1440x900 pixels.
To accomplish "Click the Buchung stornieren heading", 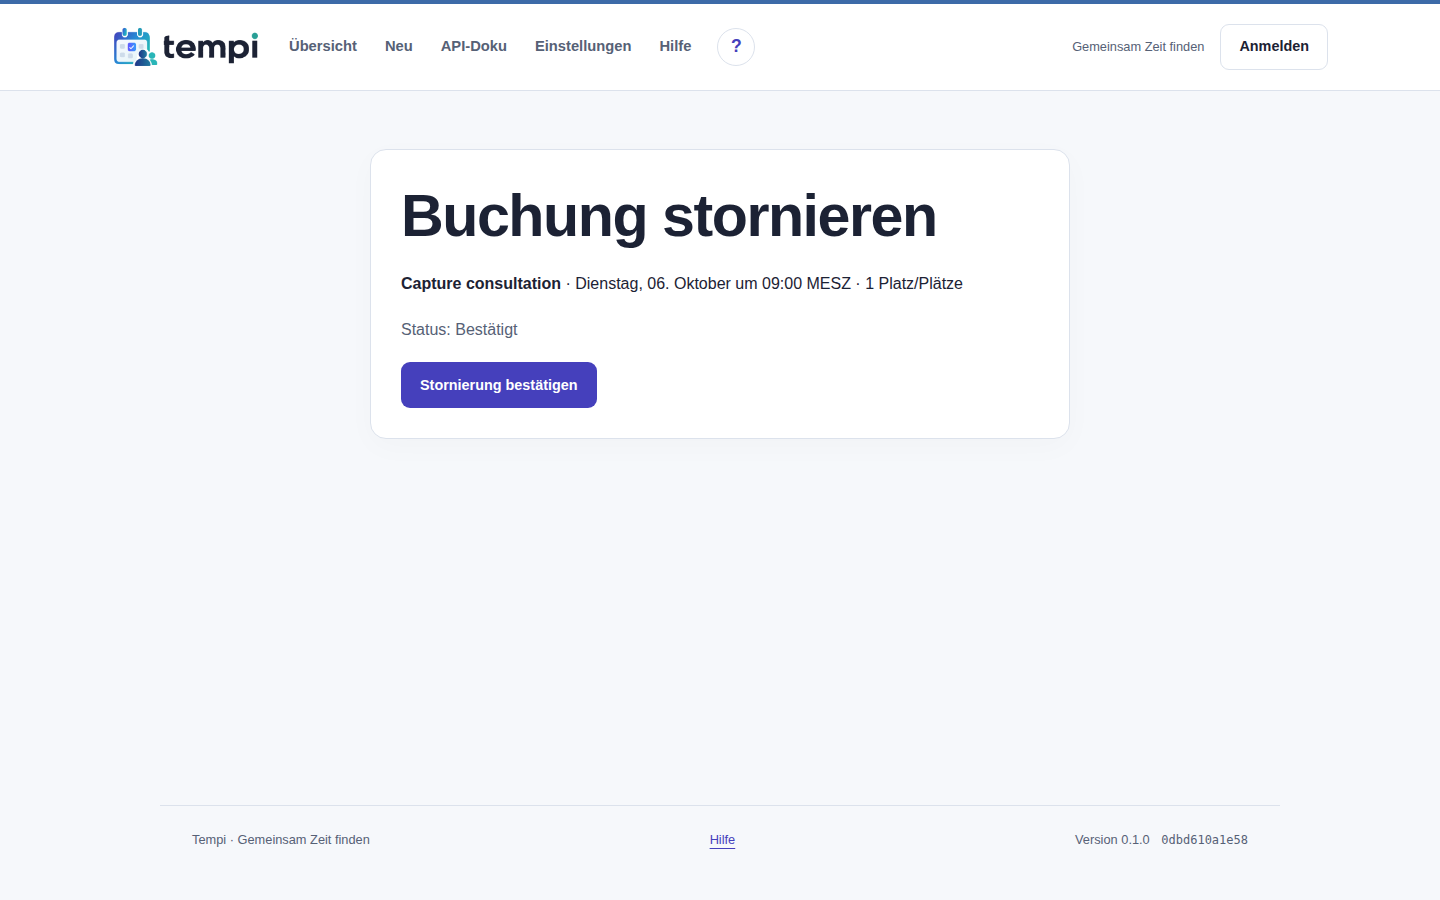I will [x=669, y=216].
